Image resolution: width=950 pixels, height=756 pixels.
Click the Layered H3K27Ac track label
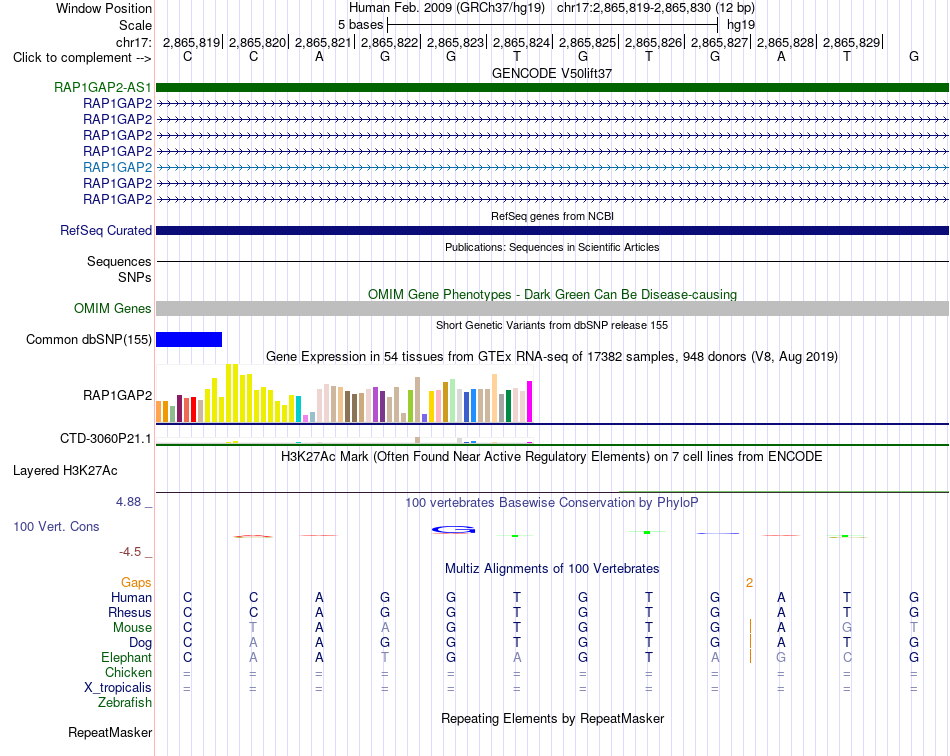[65, 471]
